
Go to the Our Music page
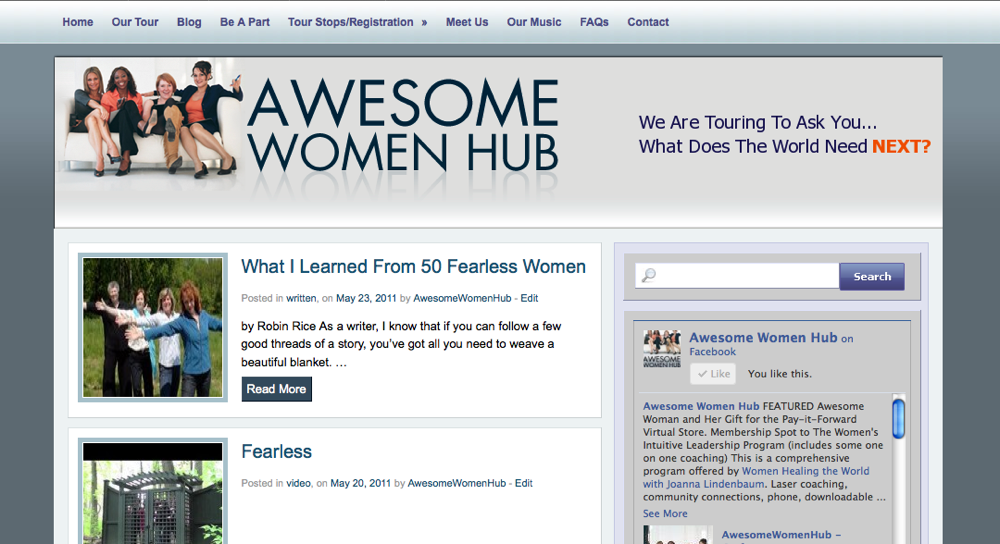[534, 22]
